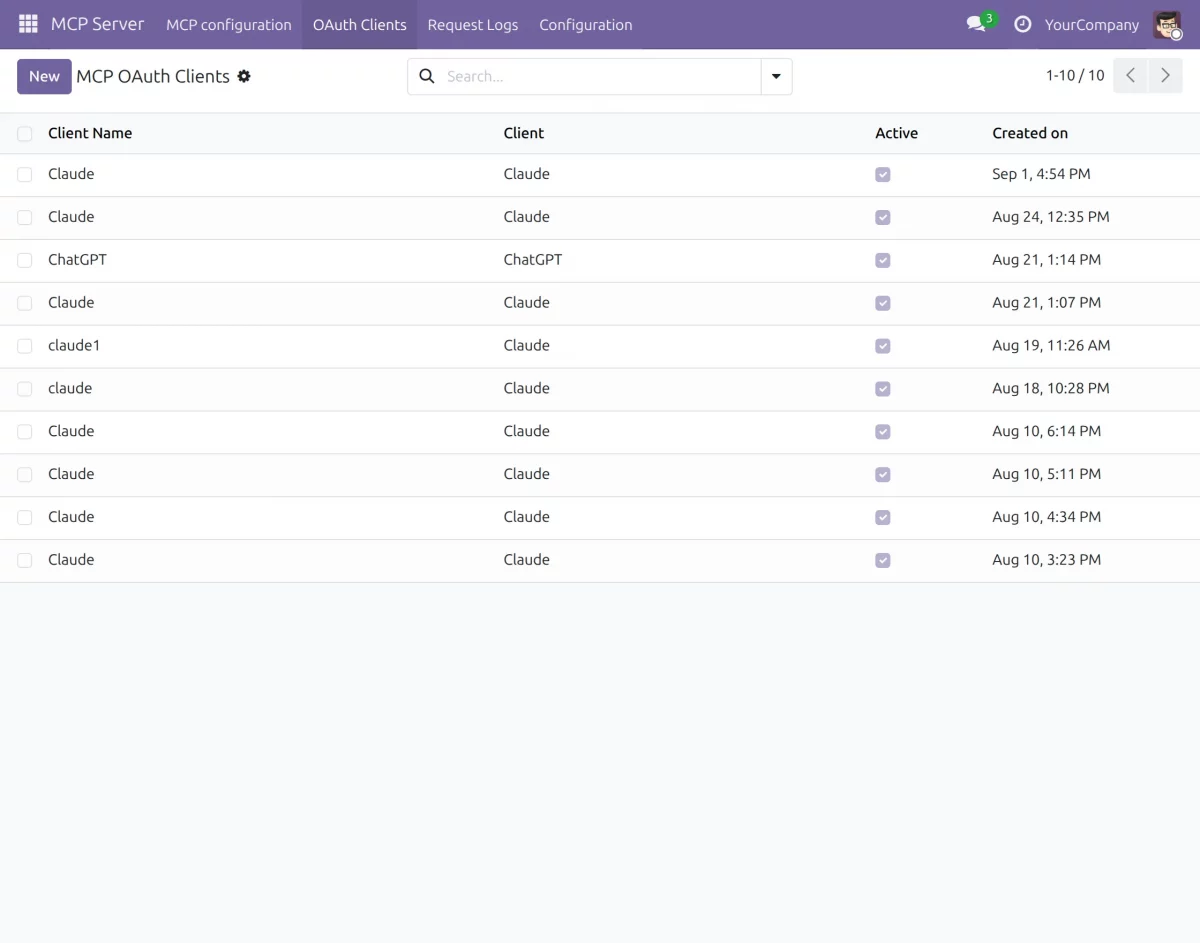This screenshot has height=943, width=1200.
Task: Select the Aug 10, 3:23 PM row checkbox
Action: (25, 561)
